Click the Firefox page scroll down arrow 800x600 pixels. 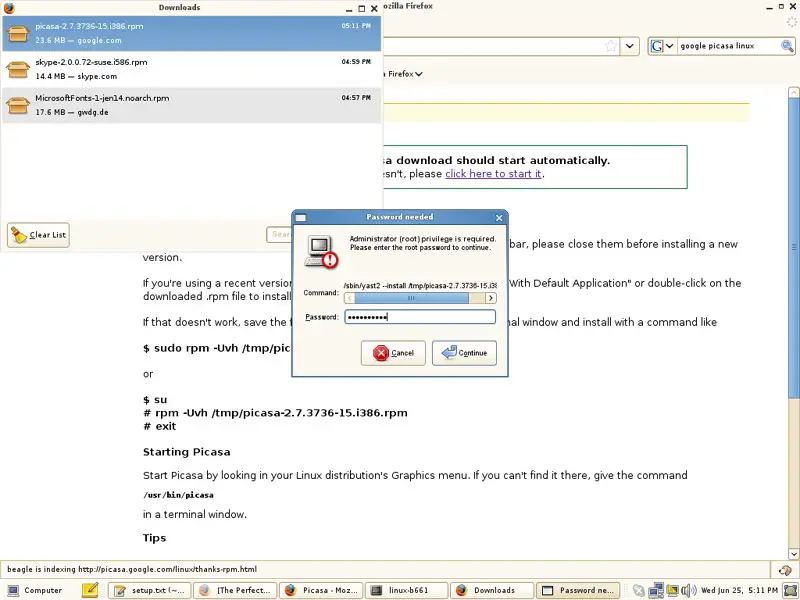(x=794, y=554)
